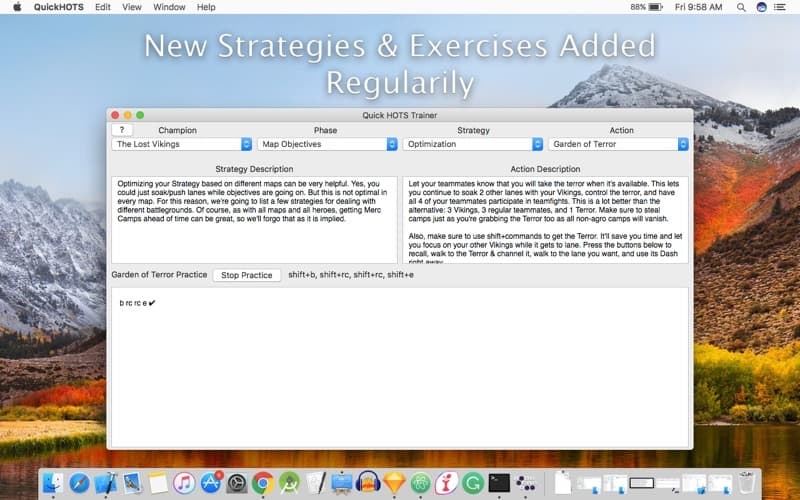Open System Preferences from the dock
The height and width of the screenshot is (500, 800).
[x=237, y=483]
